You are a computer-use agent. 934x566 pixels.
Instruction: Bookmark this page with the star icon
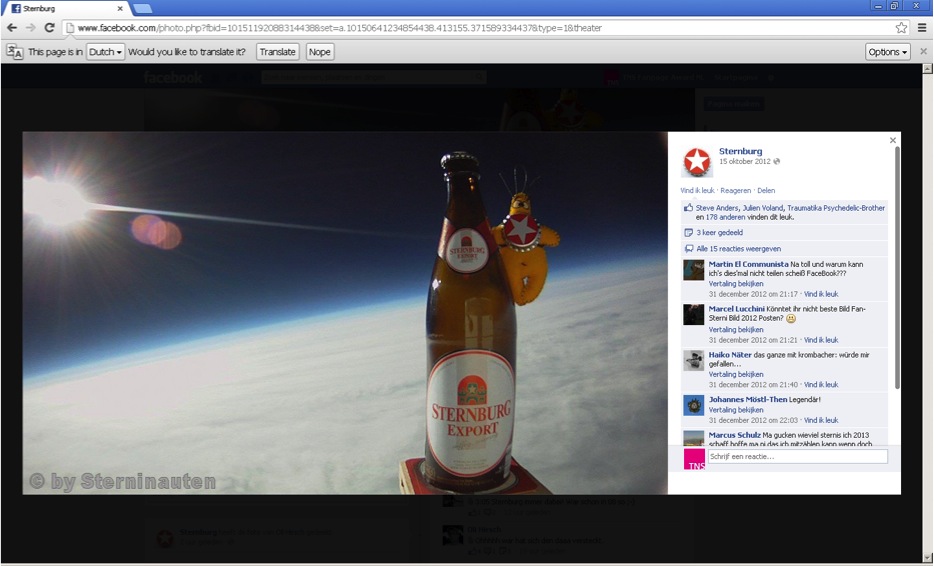click(x=901, y=28)
